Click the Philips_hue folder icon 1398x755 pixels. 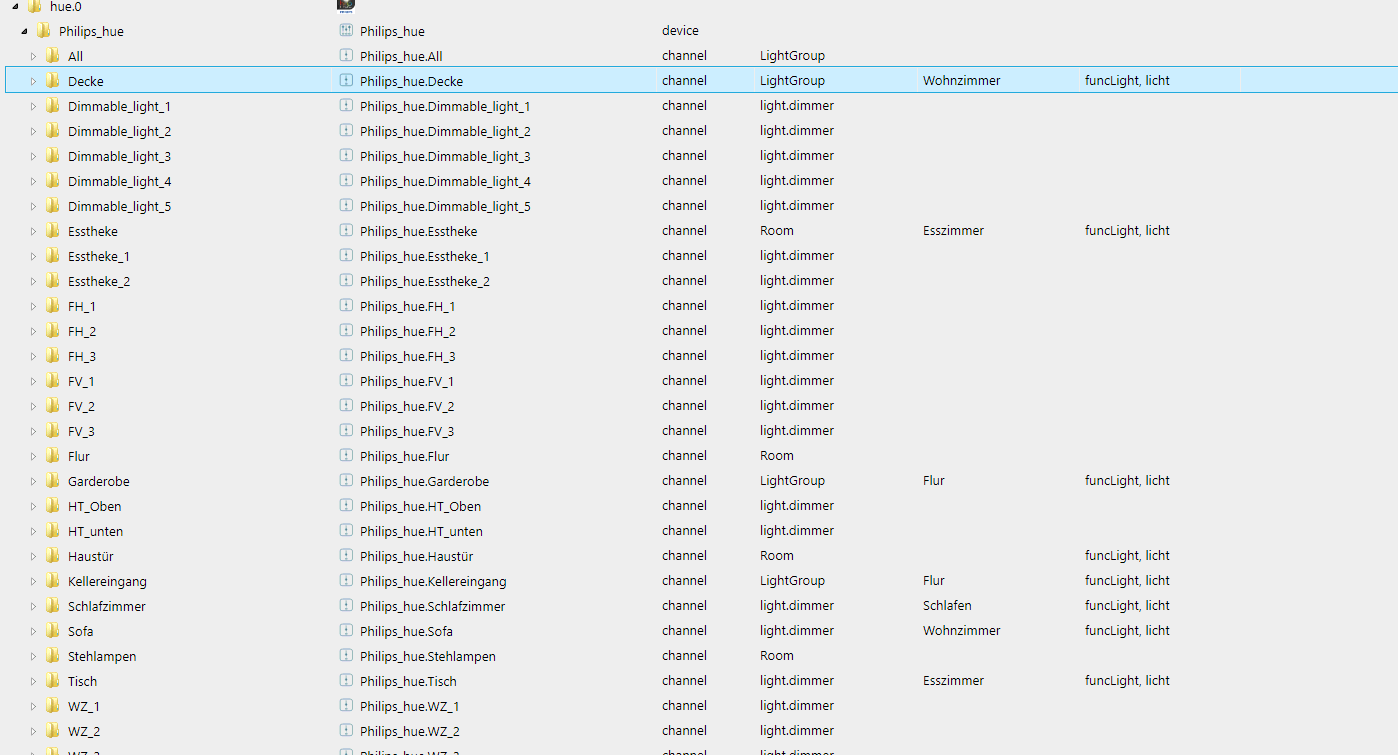click(44, 31)
